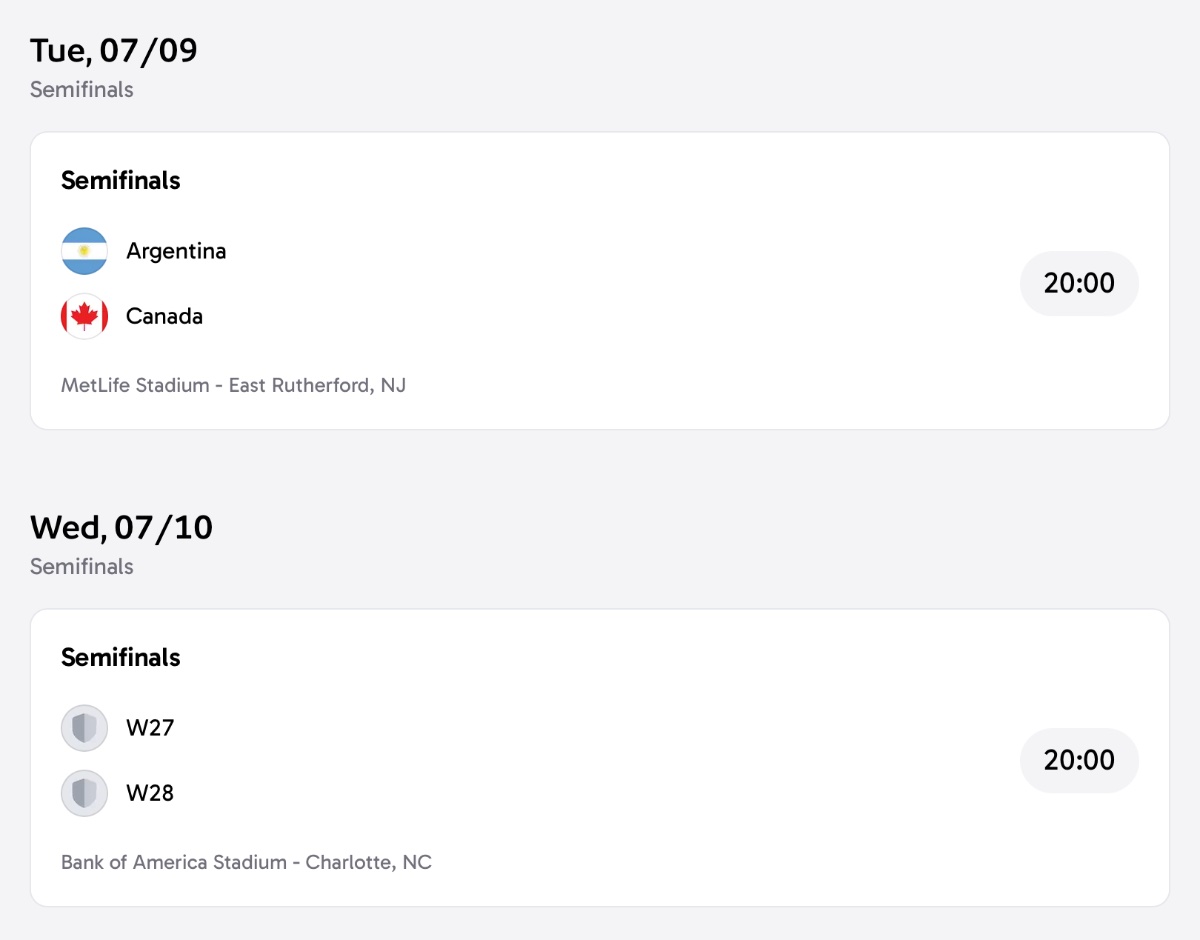Click the 20:00 time for Argentina vs Canada
This screenshot has width=1200, height=940.
[x=1079, y=283]
